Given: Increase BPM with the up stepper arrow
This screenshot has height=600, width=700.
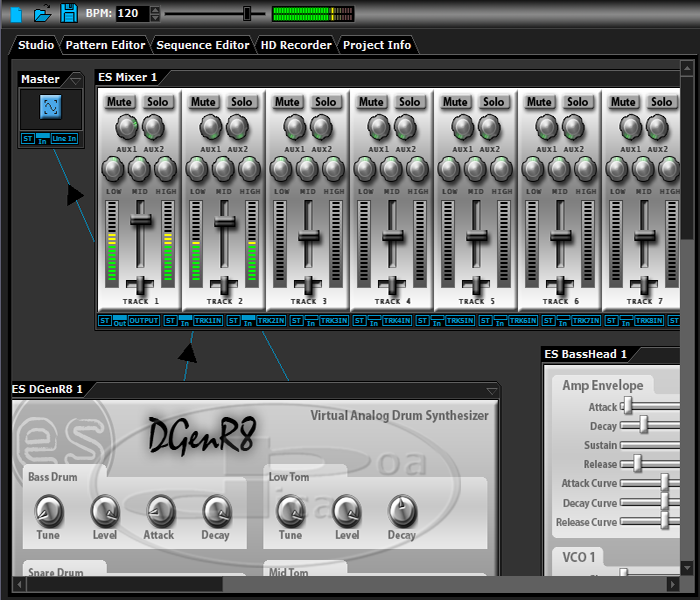Looking at the screenshot, I should (x=155, y=10).
